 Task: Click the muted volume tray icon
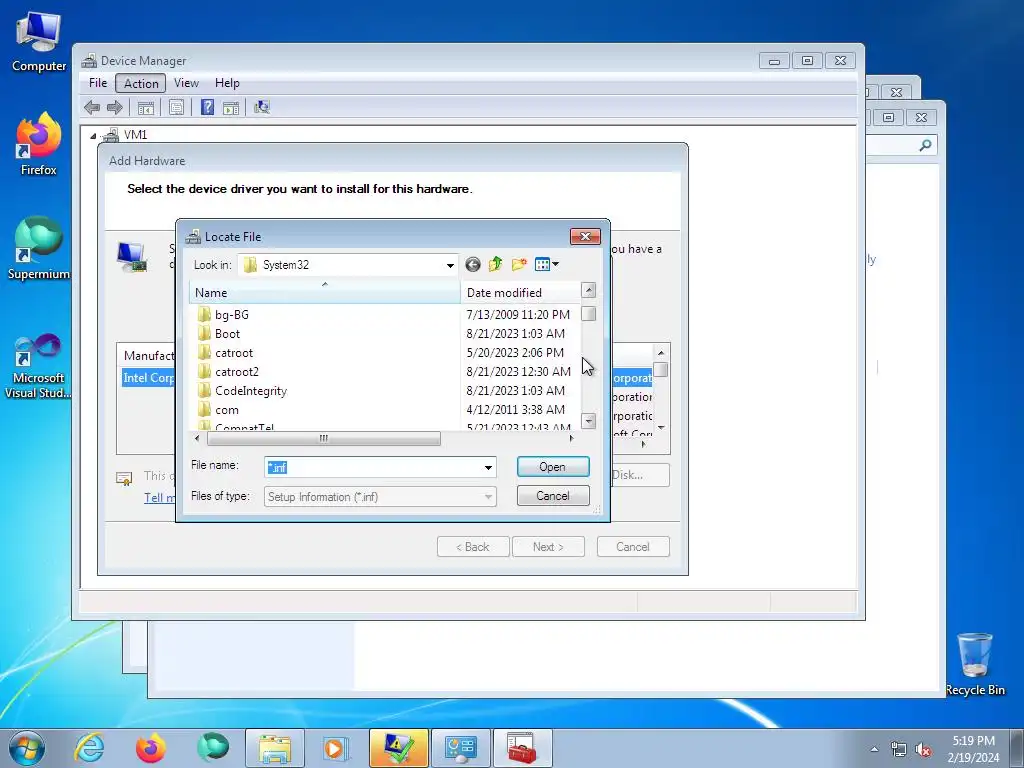pos(922,750)
